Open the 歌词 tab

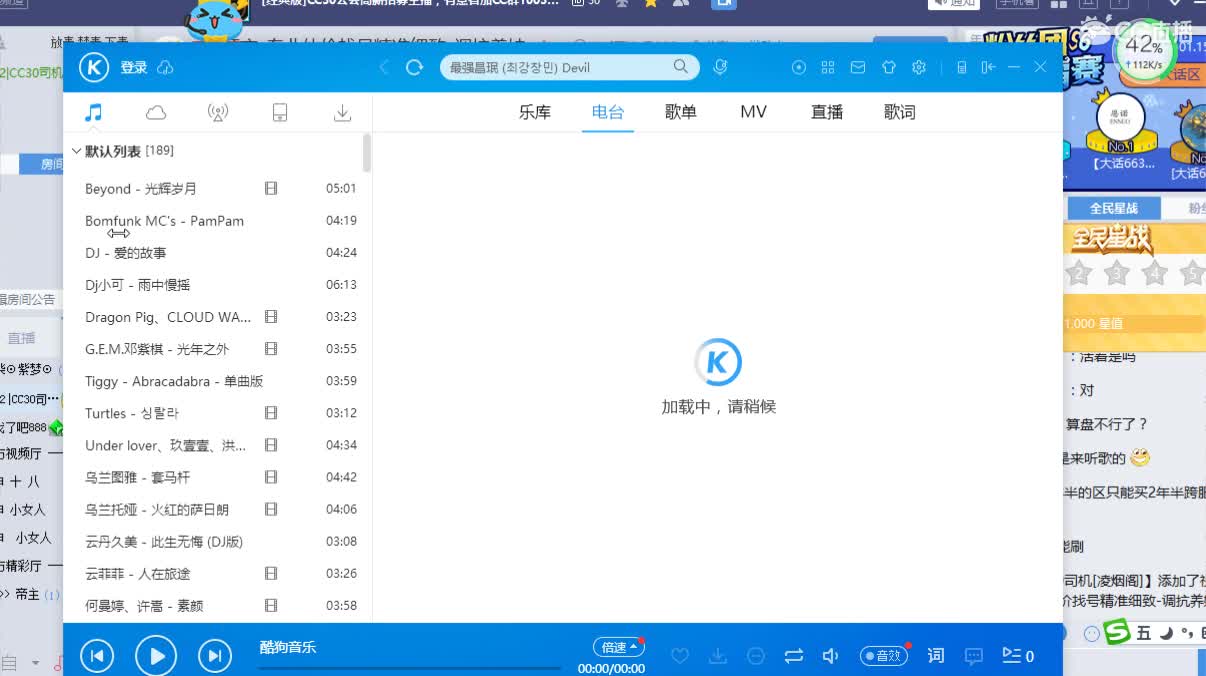(900, 112)
